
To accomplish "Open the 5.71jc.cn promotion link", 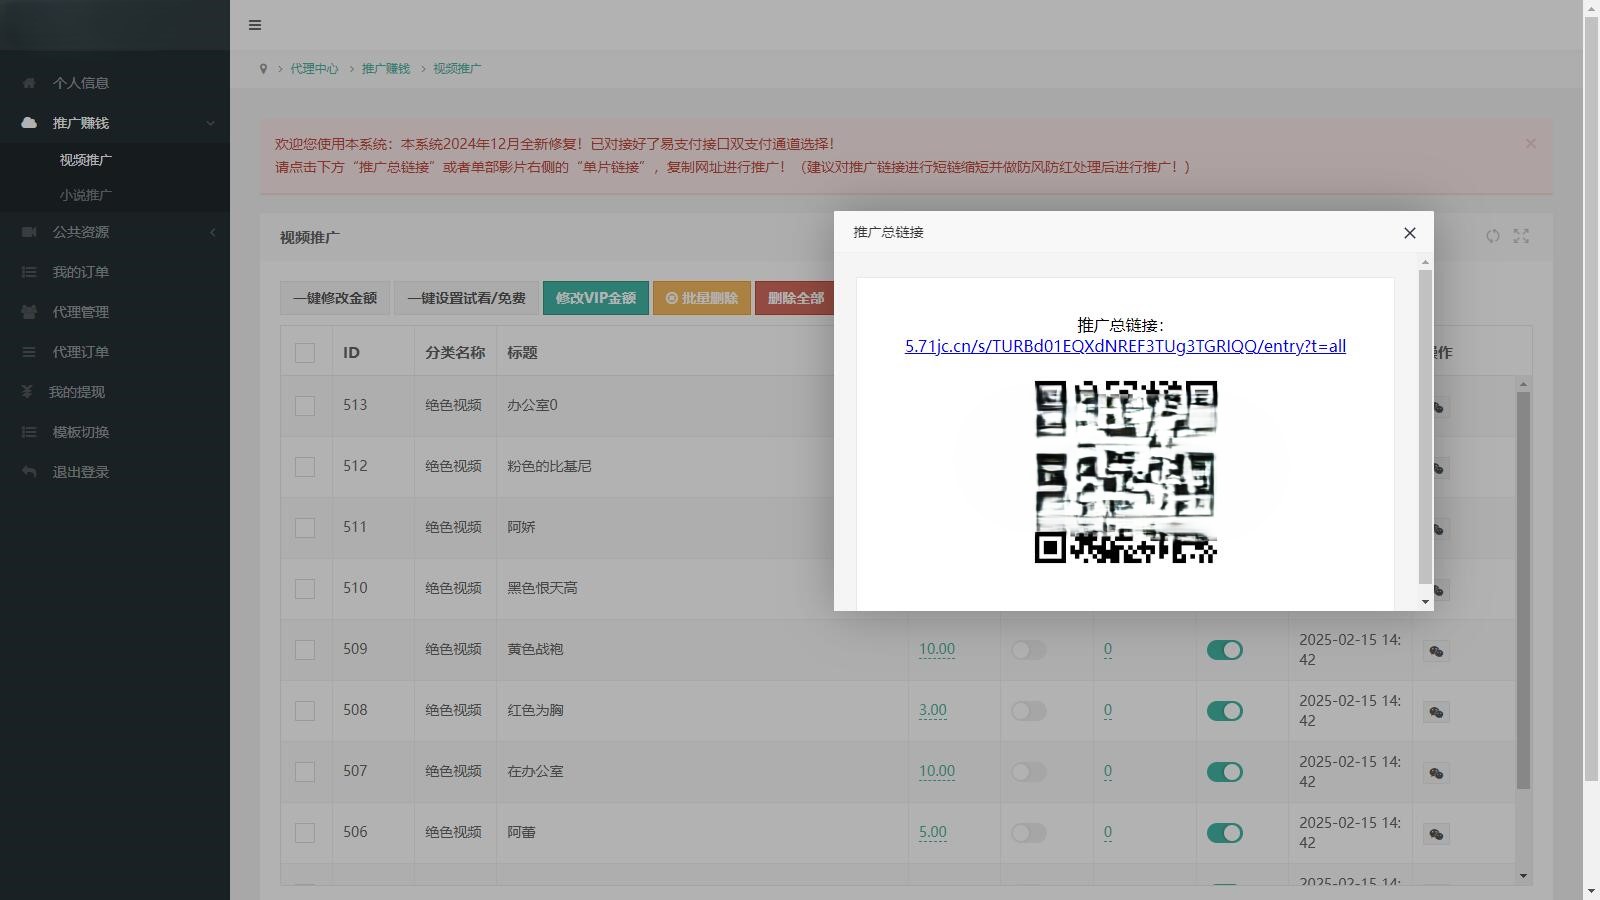I will pyautogui.click(x=1125, y=346).
